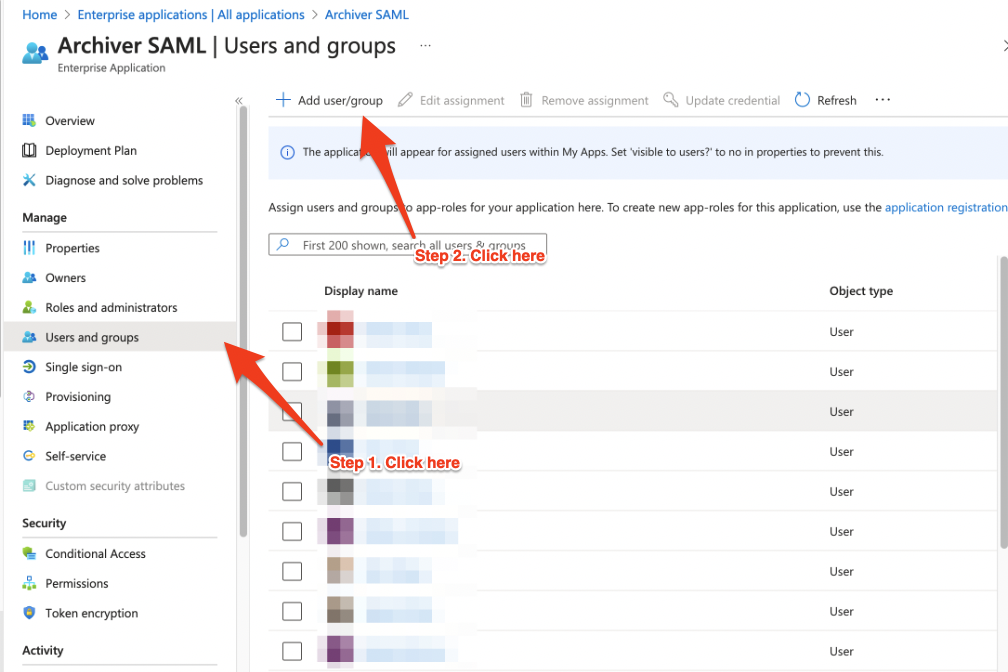The image size is (1008, 672).
Task: Click the Self-service icon
Action: (29, 456)
